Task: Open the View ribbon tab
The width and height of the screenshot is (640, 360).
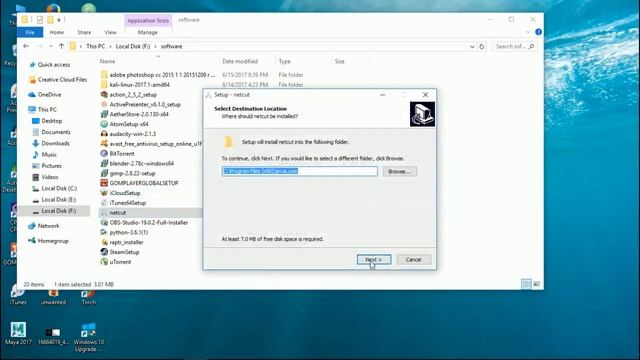Action: tap(110, 32)
